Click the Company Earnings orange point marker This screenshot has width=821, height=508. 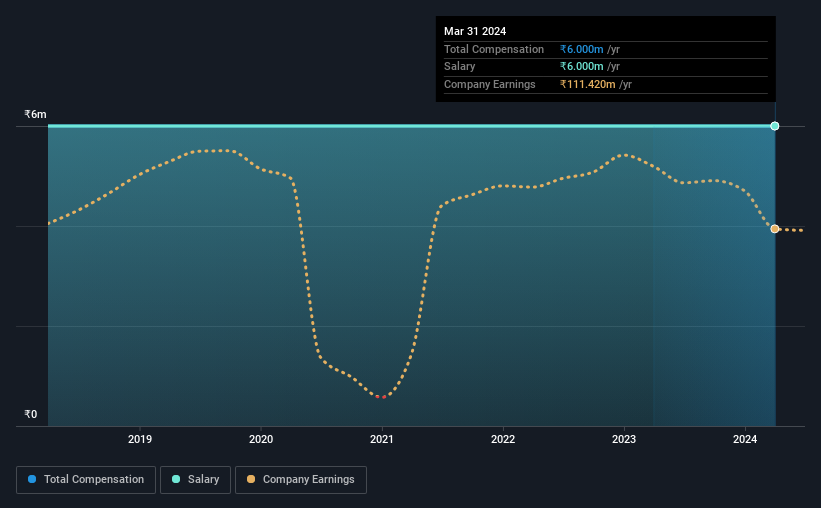(x=775, y=229)
